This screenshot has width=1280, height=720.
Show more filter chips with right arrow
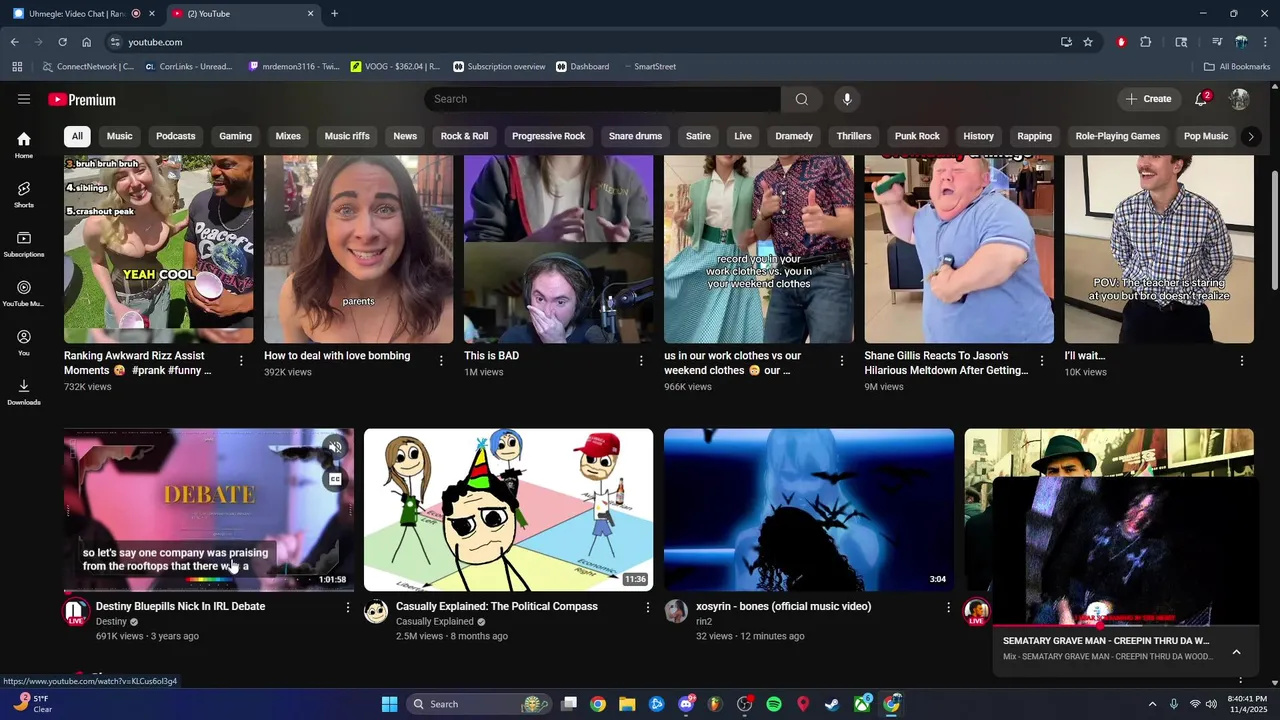pyautogui.click(x=1250, y=136)
